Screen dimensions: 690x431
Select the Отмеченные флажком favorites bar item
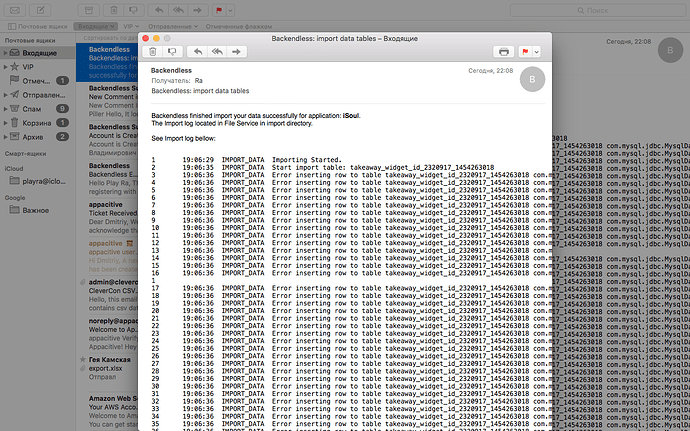point(239,26)
